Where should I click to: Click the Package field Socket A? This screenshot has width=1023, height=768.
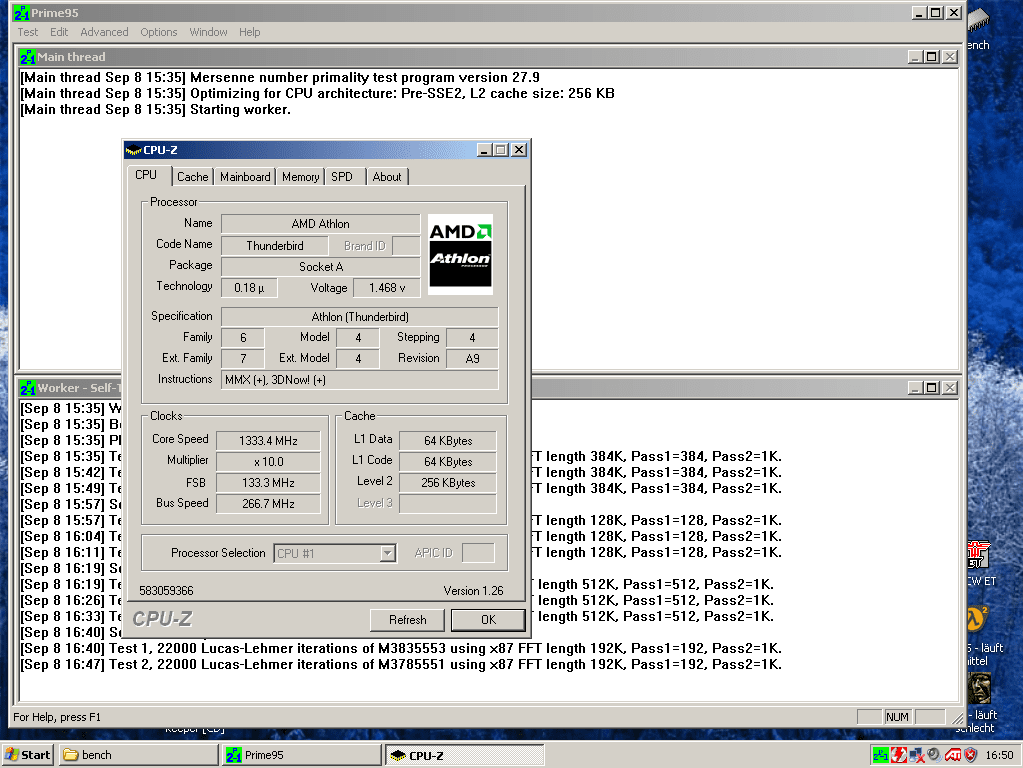(320, 267)
